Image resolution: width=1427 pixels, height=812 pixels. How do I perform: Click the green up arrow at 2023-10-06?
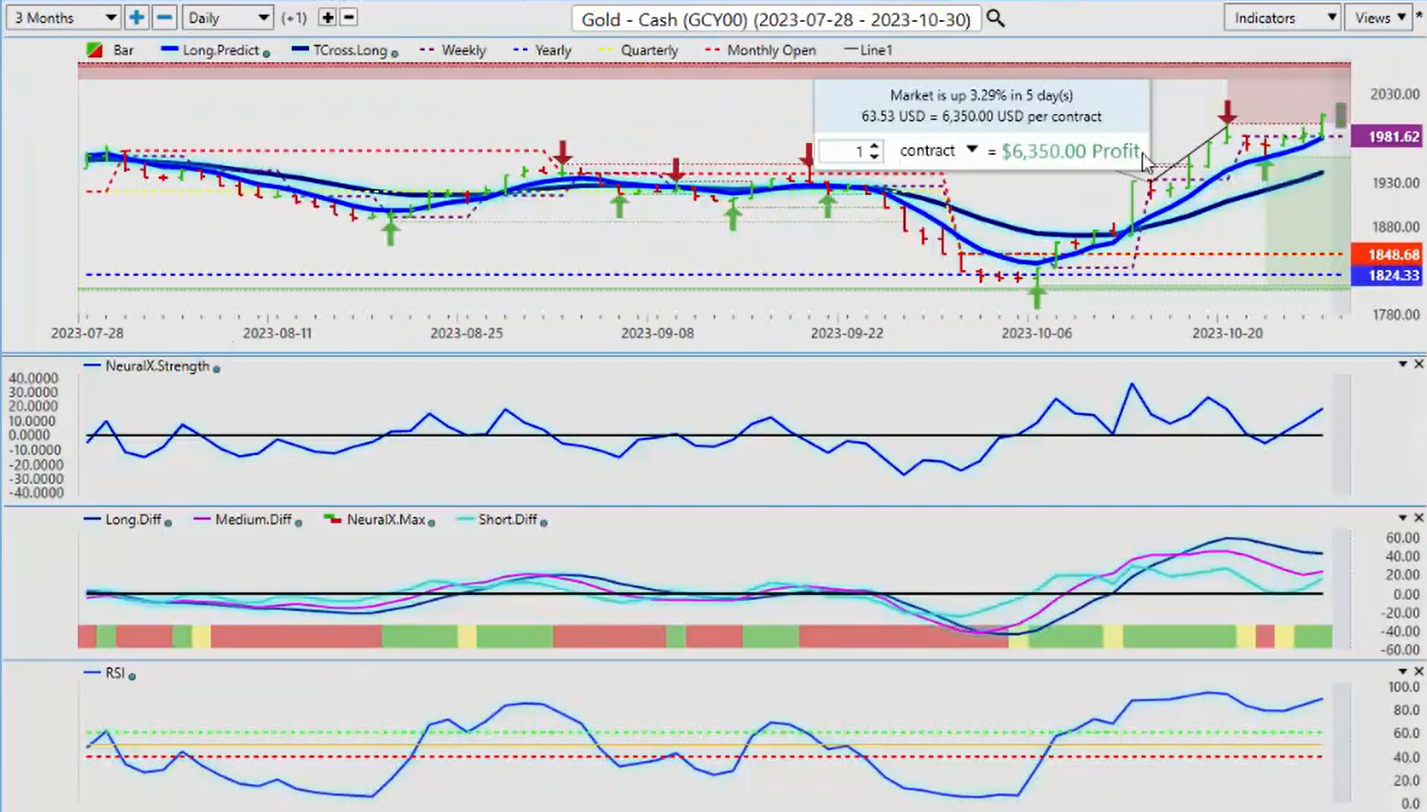[1037, 295]
